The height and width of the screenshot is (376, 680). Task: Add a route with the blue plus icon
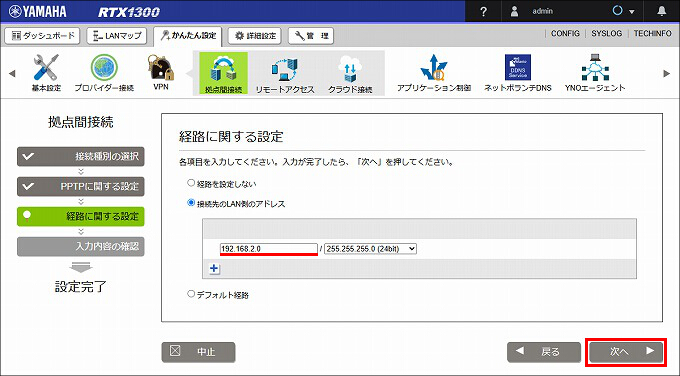point(214,268)
